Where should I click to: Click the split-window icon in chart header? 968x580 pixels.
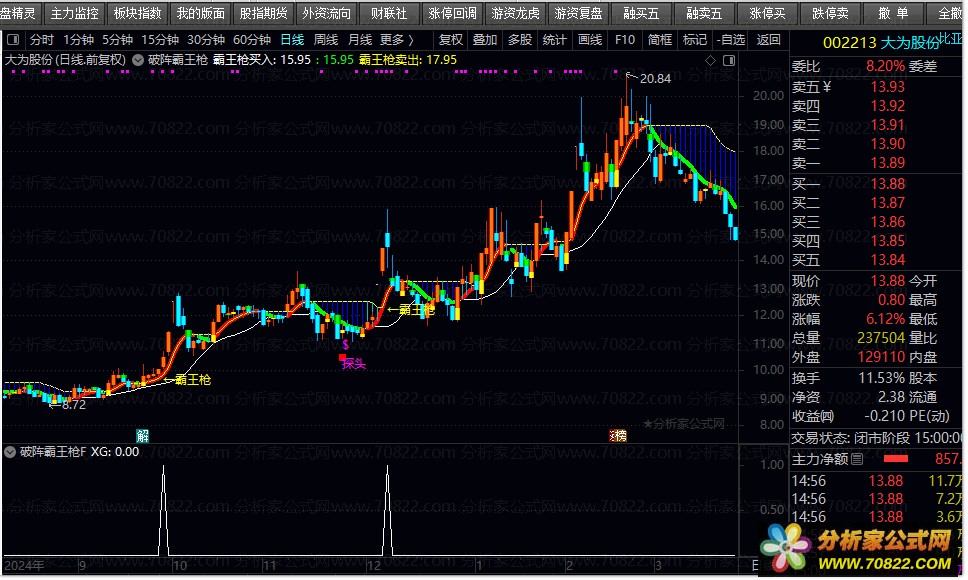pyautogui.click(x=729, y=60)
